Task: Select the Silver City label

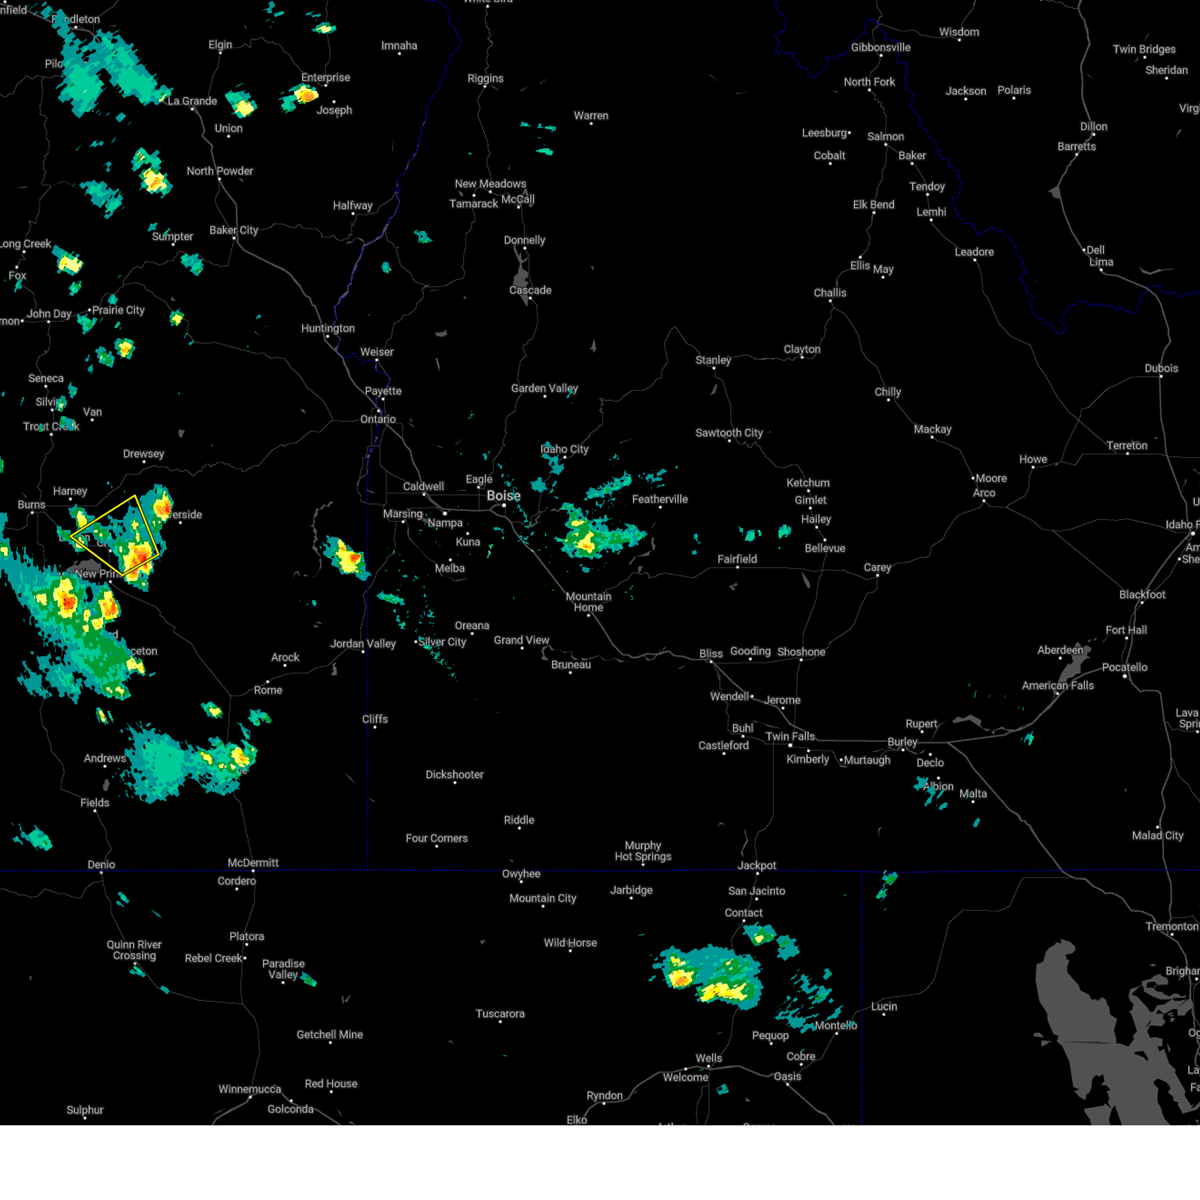Action: point(443,642)
